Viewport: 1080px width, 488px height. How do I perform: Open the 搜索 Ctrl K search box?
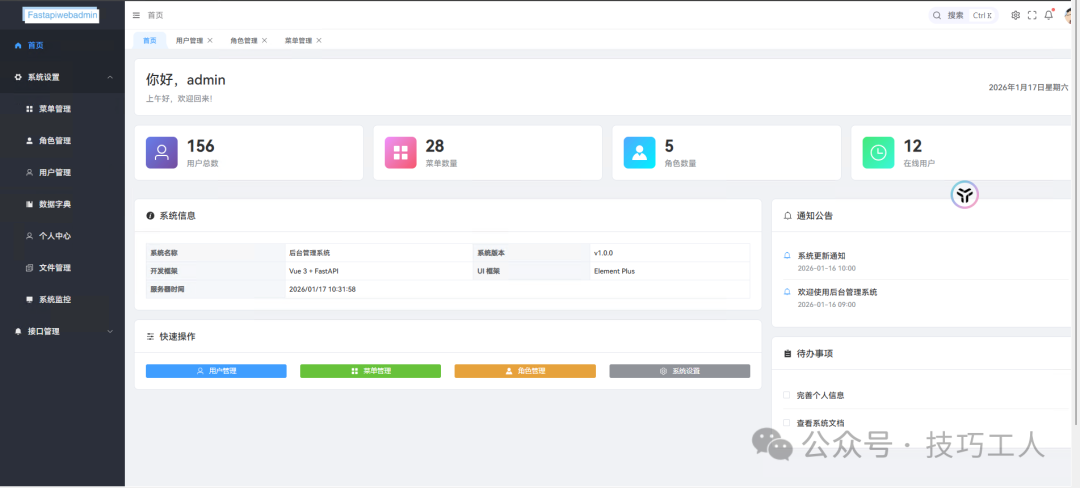963,15
